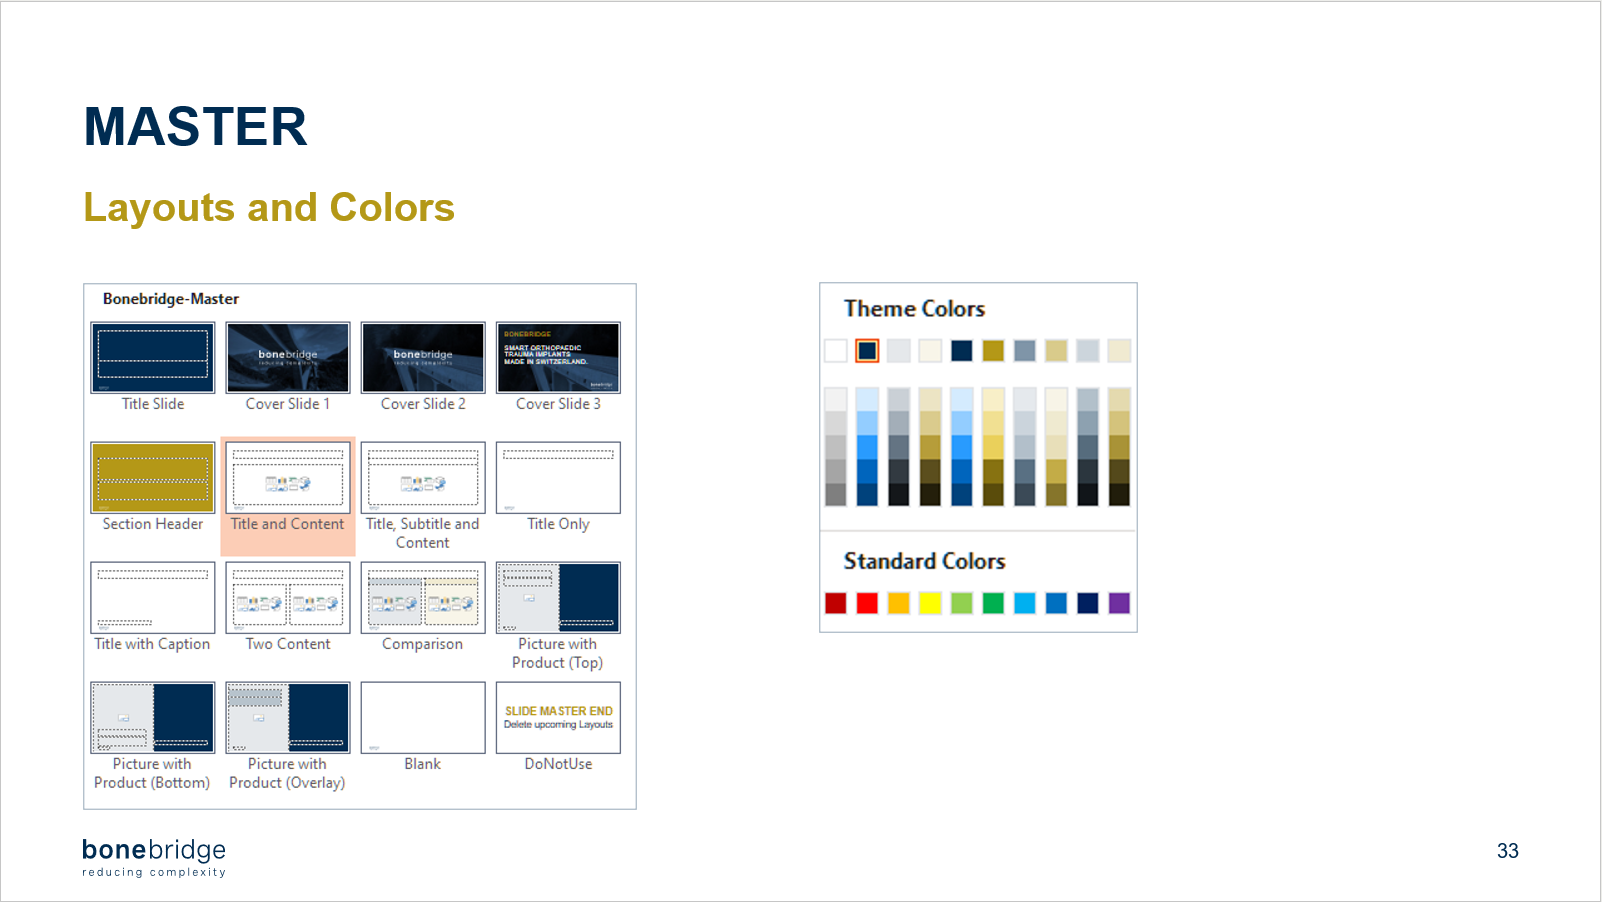1602x902 pixels.
Task: Select the Blank layout thumbnail
Action: pos(423,718)
